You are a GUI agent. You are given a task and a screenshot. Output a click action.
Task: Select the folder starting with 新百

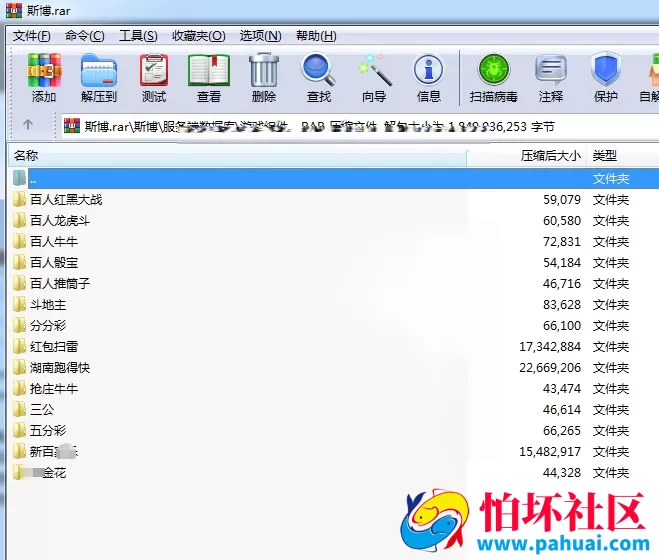[54, 452]
